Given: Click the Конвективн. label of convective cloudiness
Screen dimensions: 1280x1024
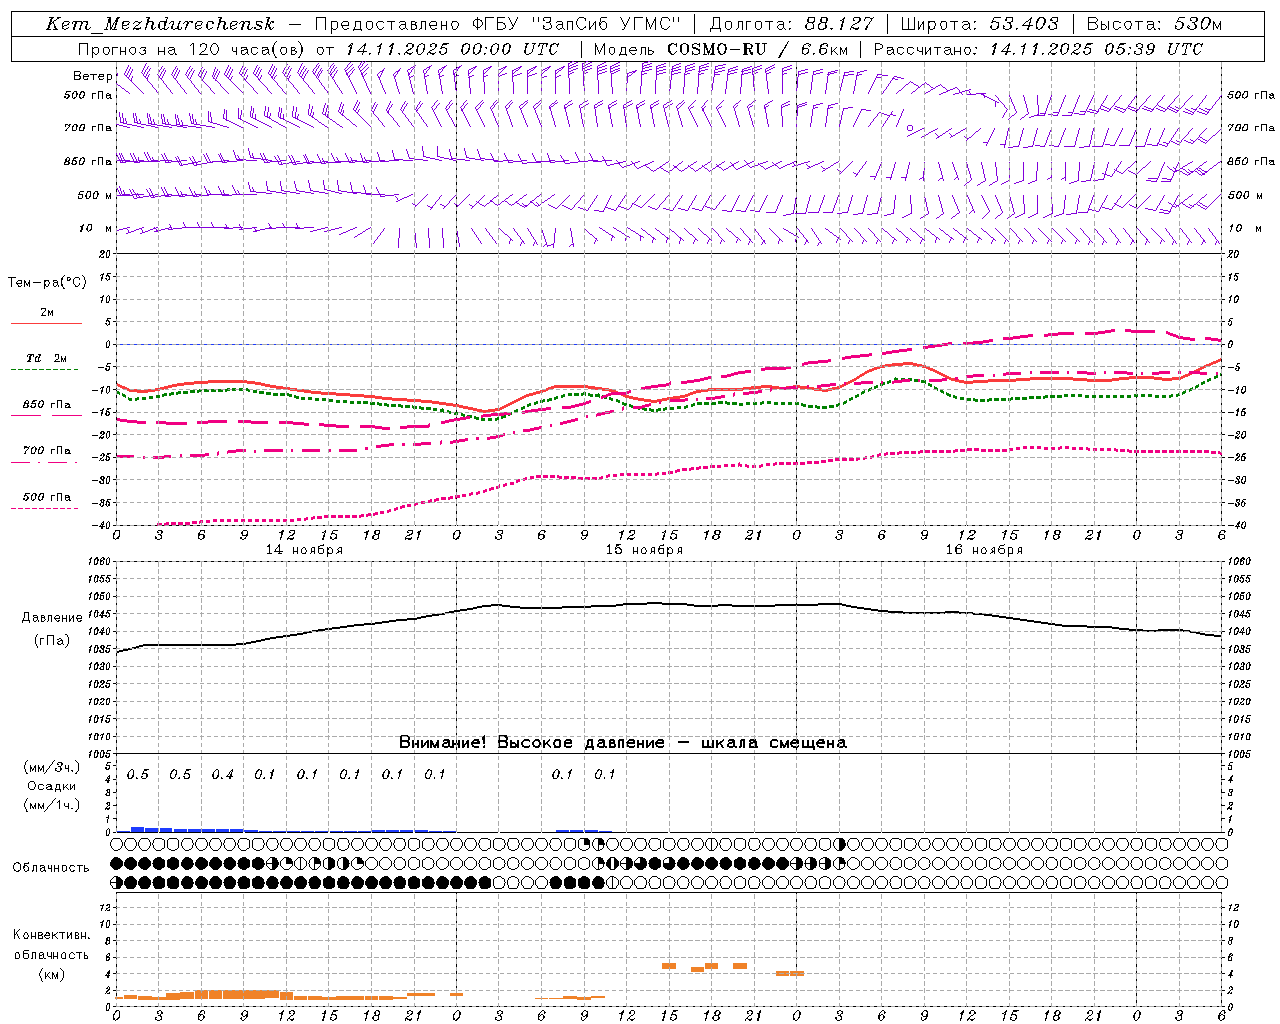Looking at the screenshot, I should 52,935.
